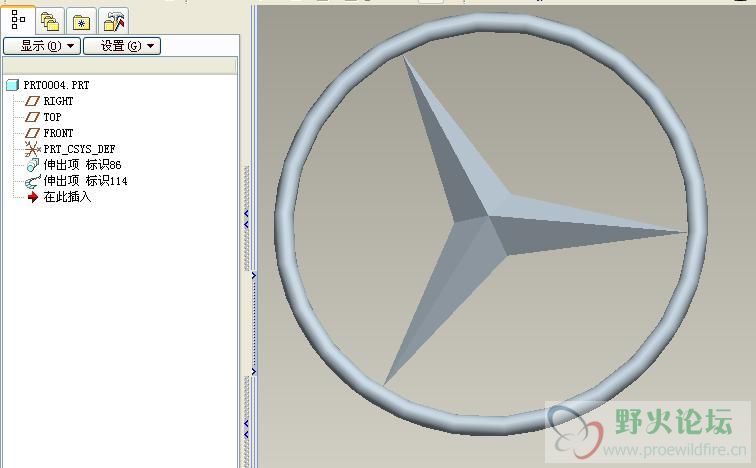The image size is (756, 468).
Task: Select the TOP datum plane
Action: click(52, 117)
